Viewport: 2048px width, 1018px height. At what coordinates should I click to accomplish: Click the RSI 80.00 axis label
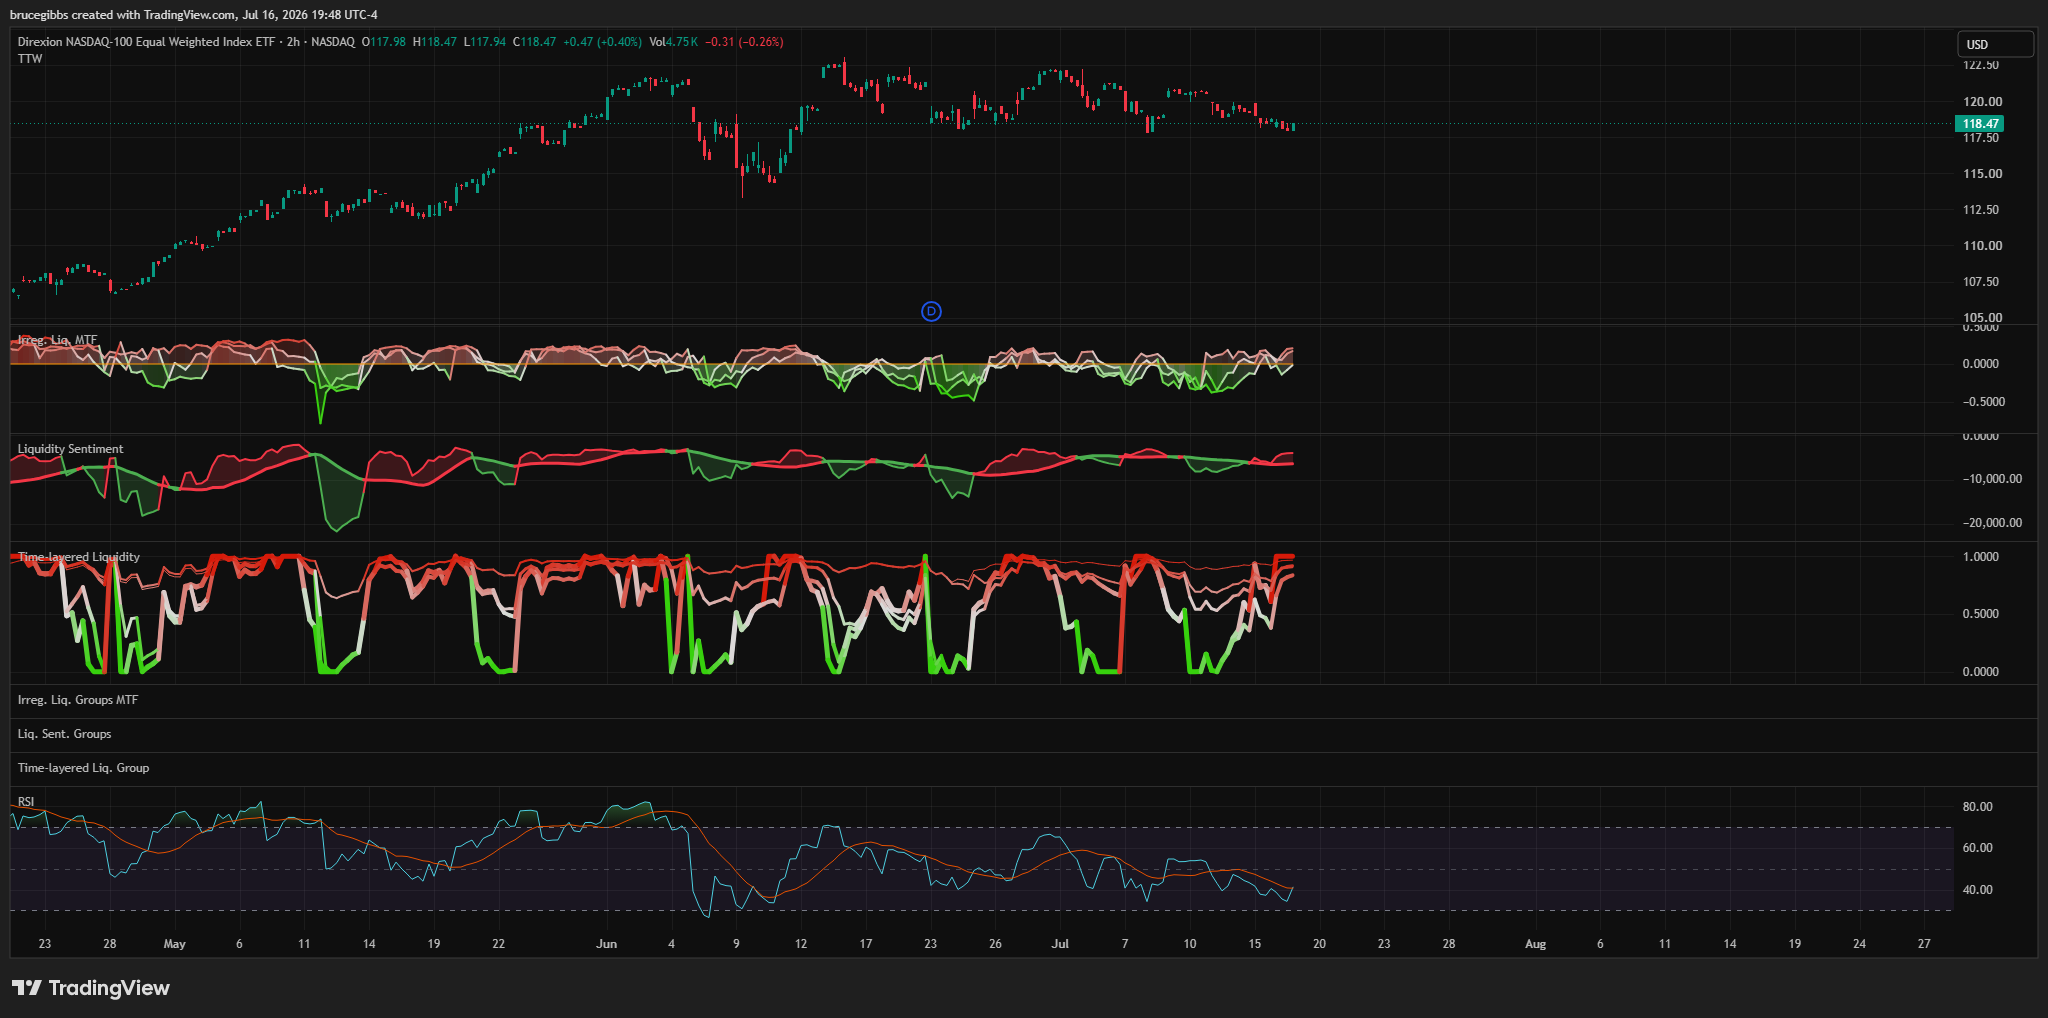tap(1978, 807)
